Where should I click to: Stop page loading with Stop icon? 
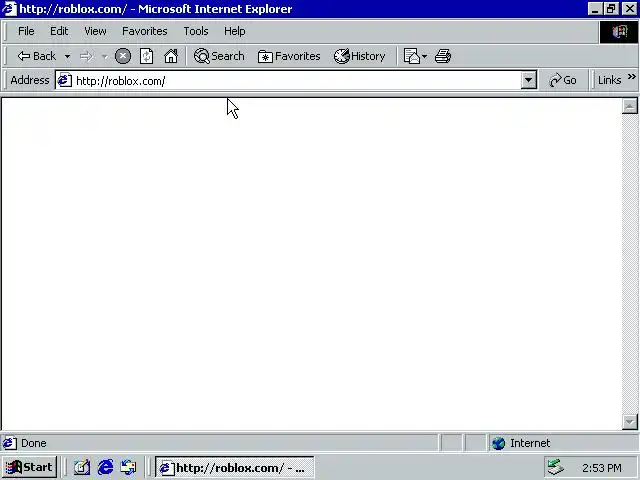coord(123,56)
